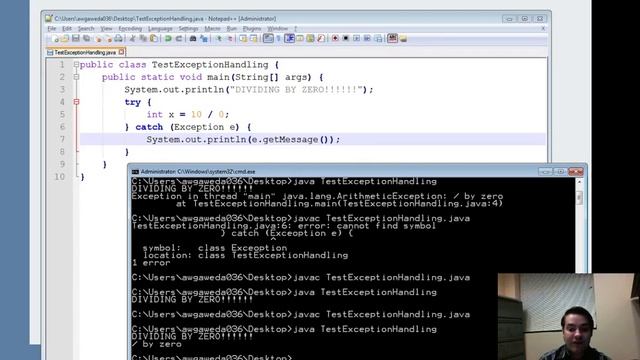
Task: Click the last toolbar icon after ABC
Action: coord(403,39)
